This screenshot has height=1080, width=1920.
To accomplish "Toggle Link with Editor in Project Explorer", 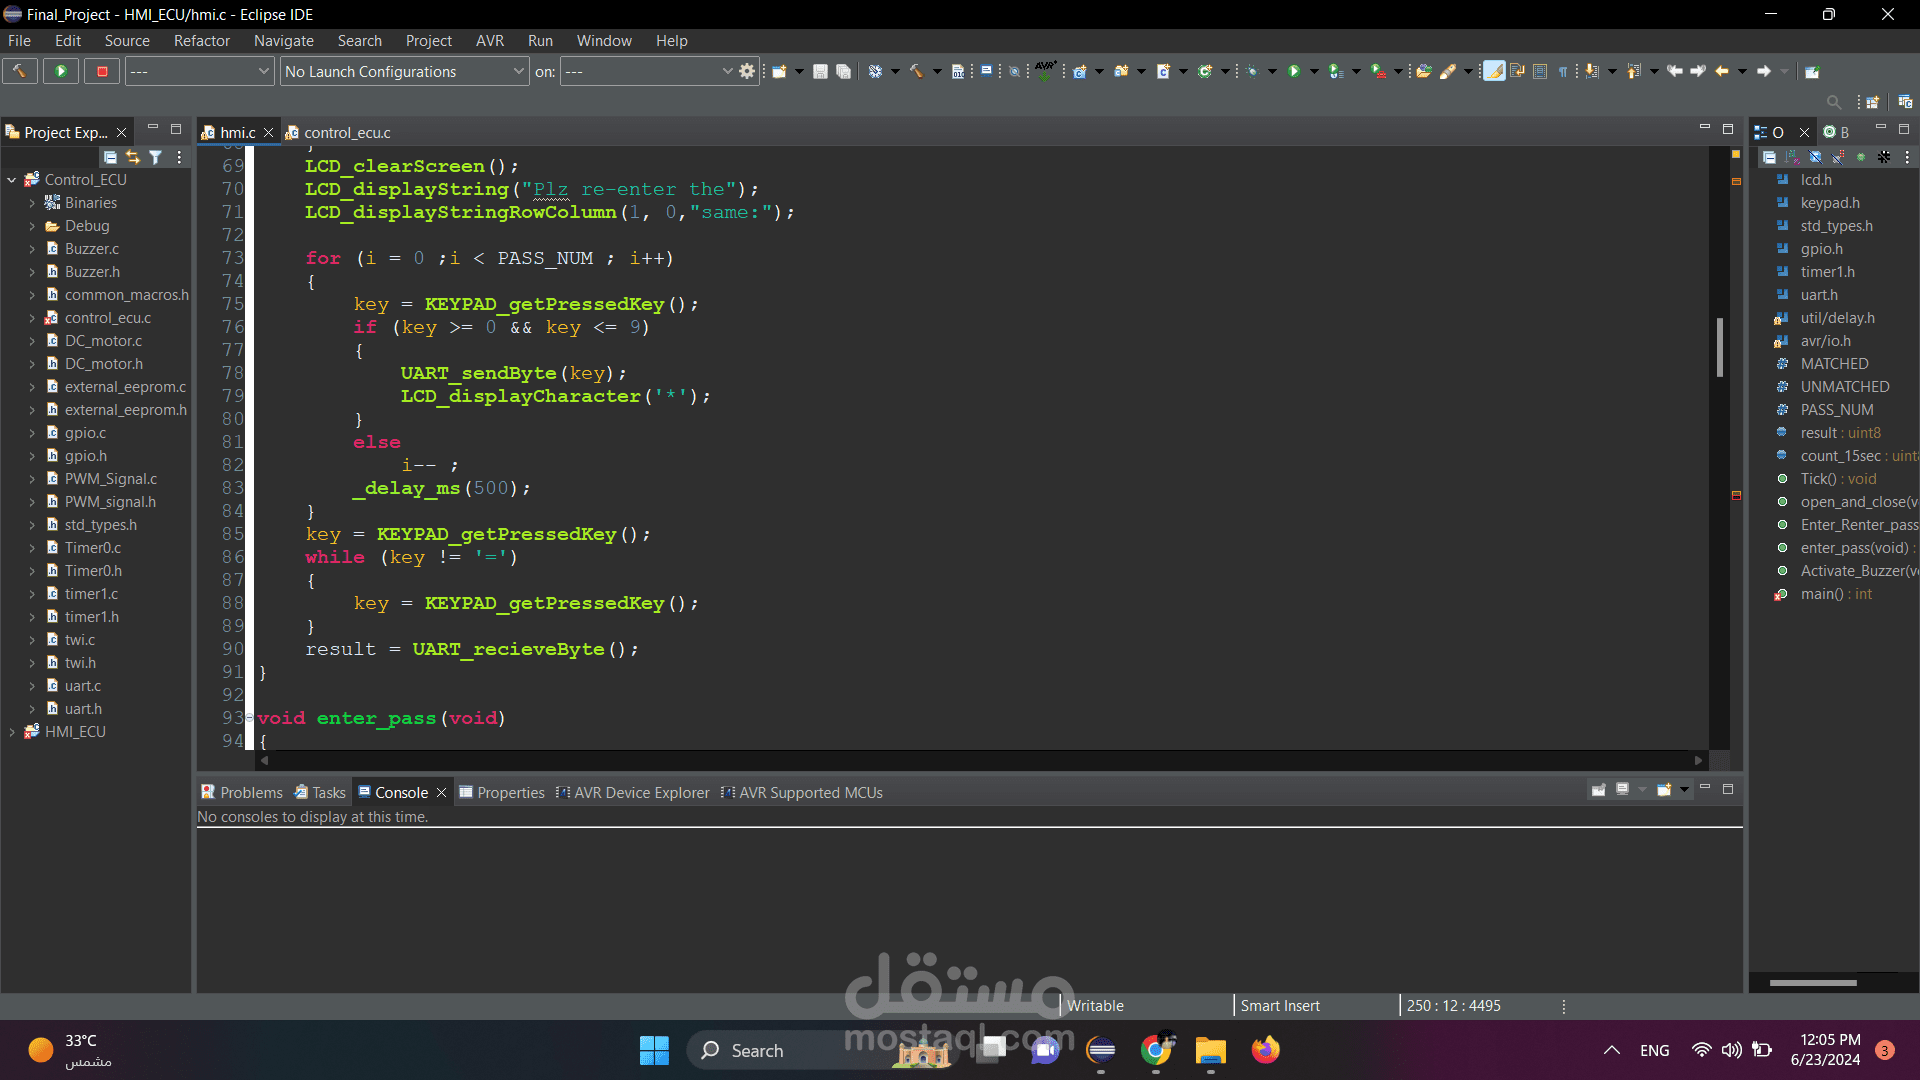I will click(133, 157).
